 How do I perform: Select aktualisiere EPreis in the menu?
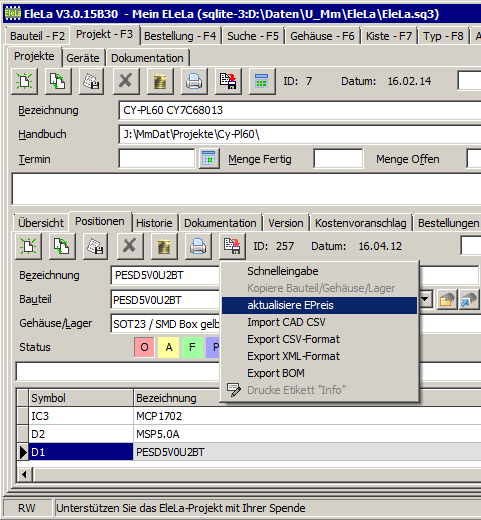[319, 305]
